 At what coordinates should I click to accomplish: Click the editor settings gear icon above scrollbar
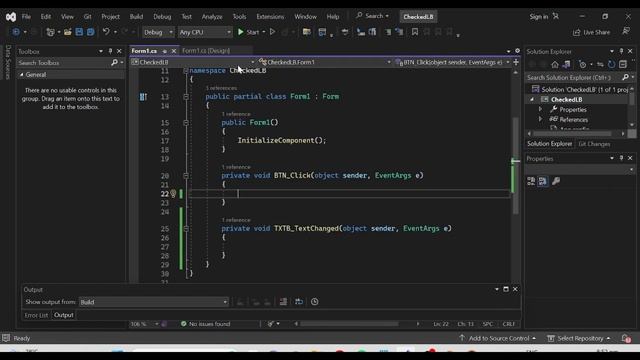(x=517, y=51)
